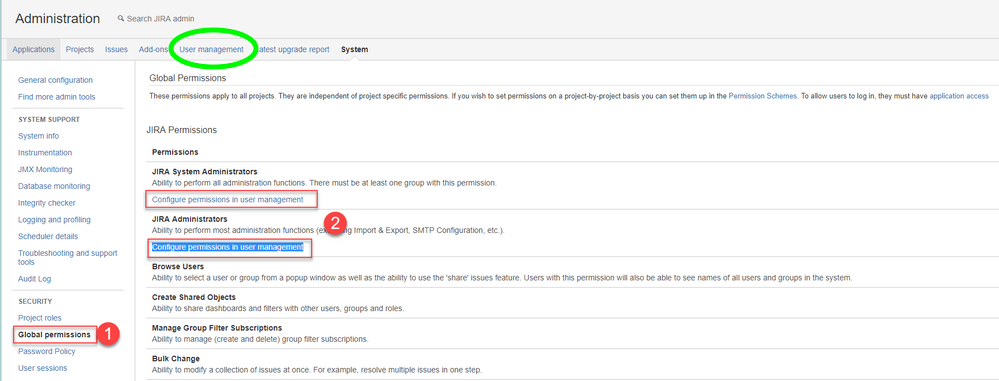
Task: Click Manage Group Filter Subscriptions permission name
Action: (217, 327)
